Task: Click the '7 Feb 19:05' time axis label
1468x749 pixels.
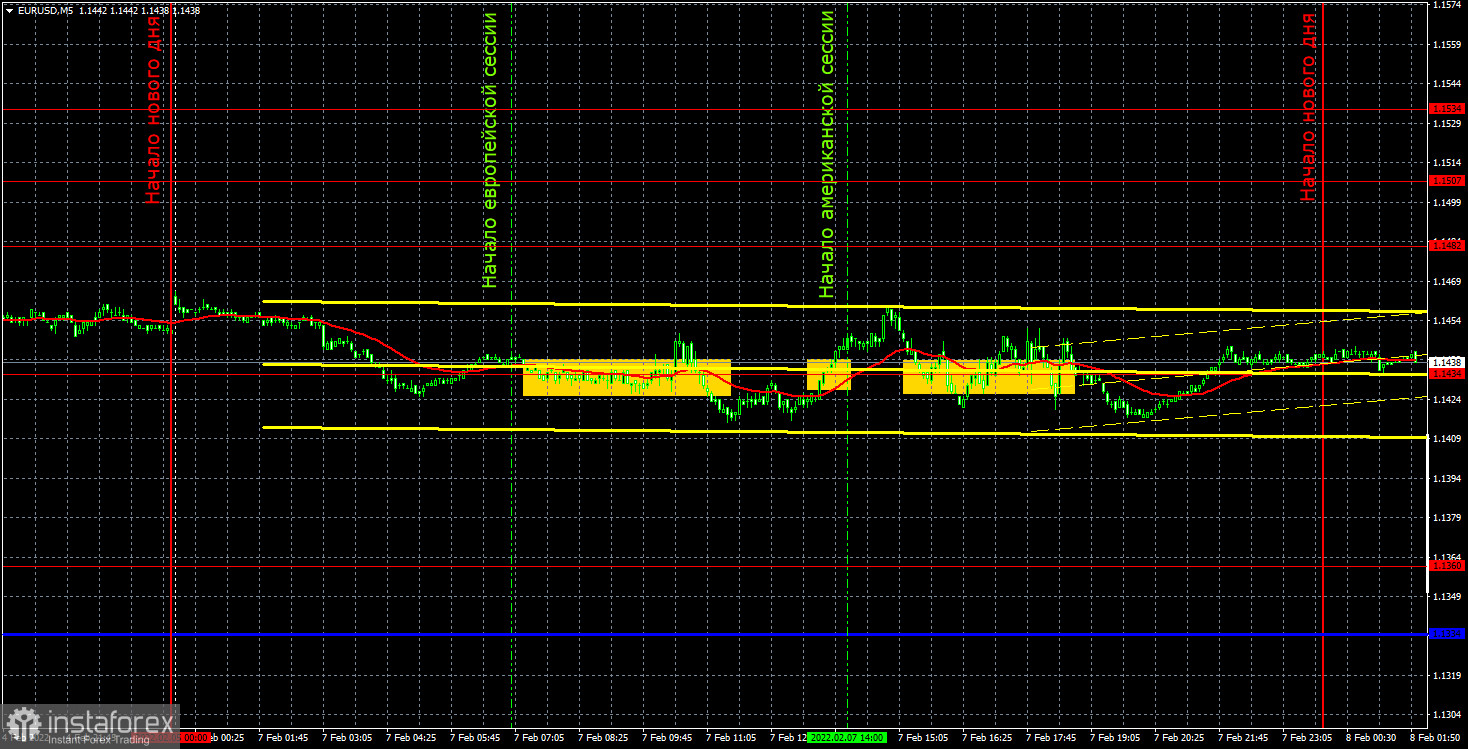Action: point(1115,737)
